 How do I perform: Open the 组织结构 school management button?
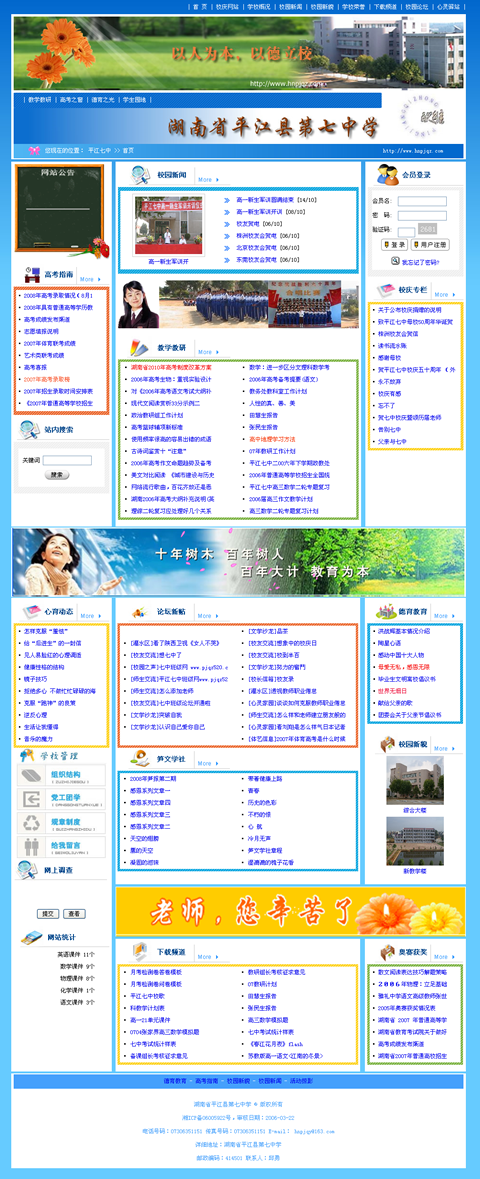[x=62, y=775]
